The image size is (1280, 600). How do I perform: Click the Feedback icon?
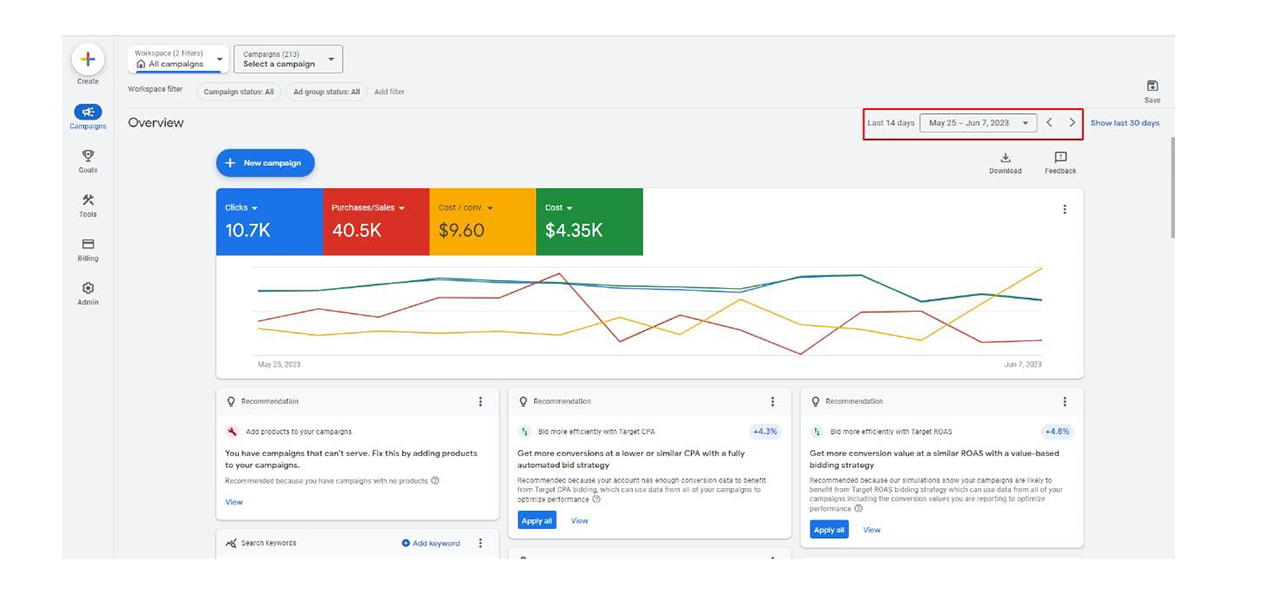click(x=1060, y=158)
